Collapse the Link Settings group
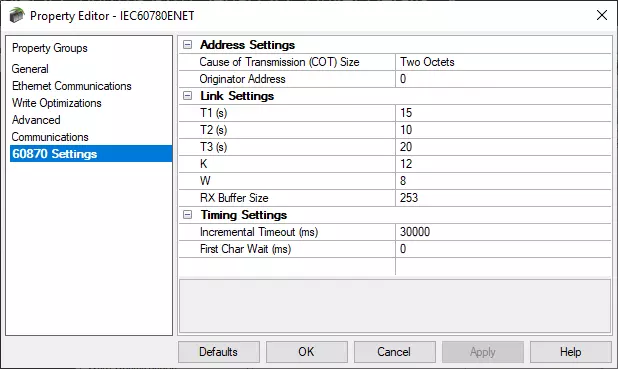 (188, 96)
